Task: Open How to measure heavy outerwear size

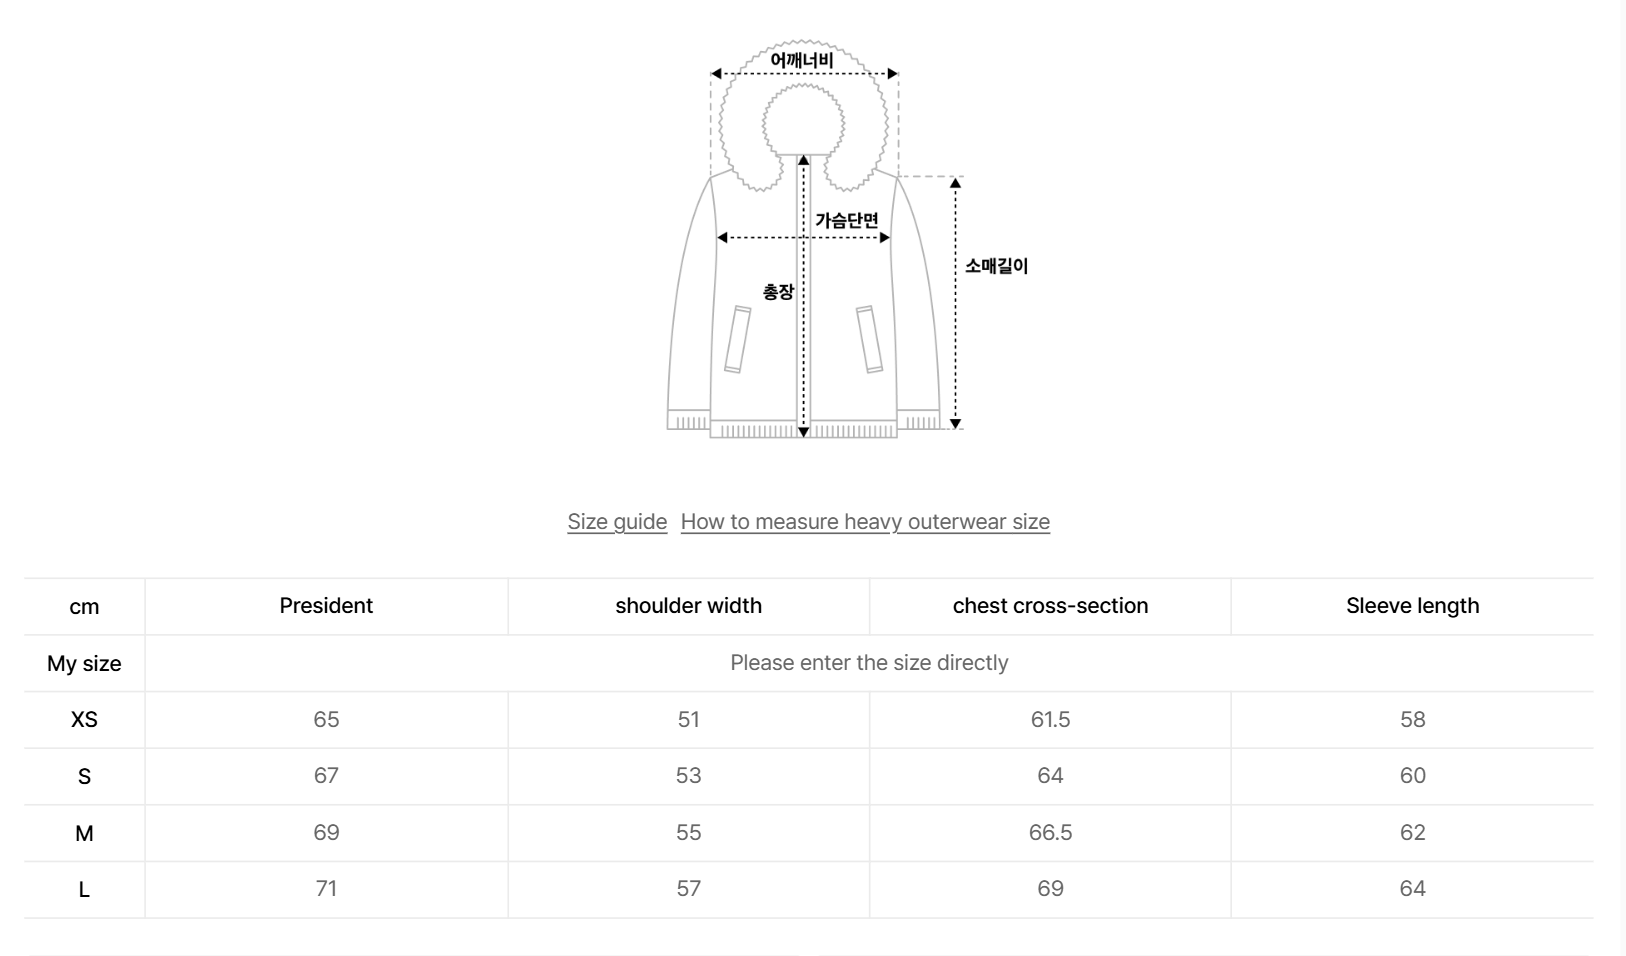Action: tap(864, 521)
